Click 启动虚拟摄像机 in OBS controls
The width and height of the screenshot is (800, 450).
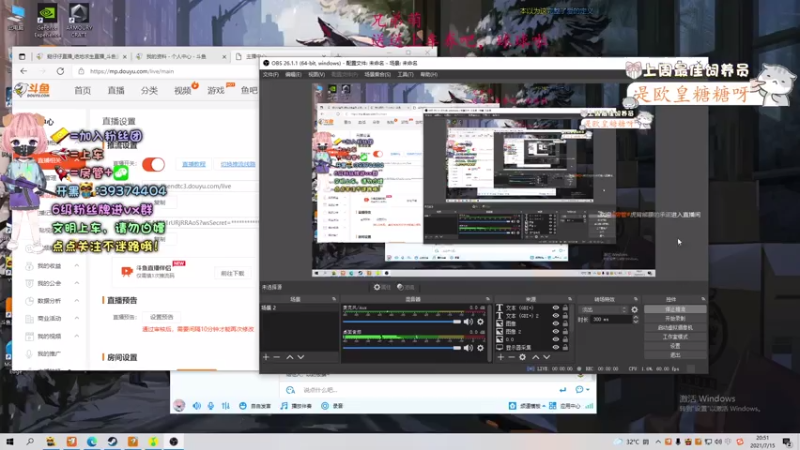(x=675, y=328)
